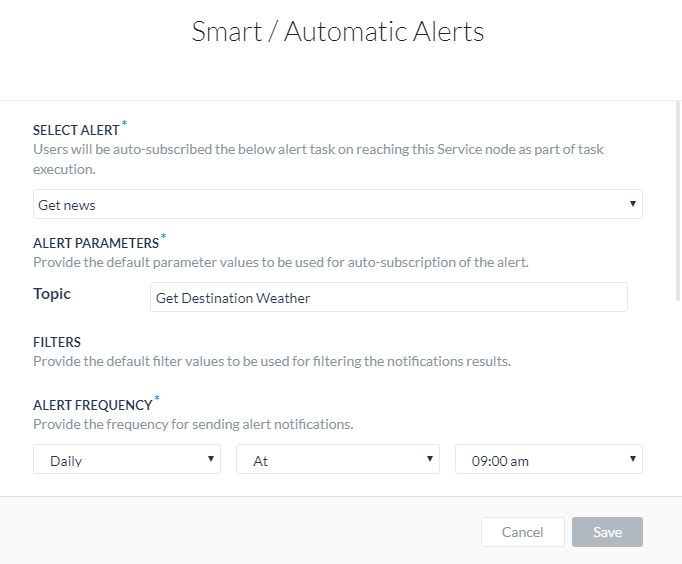Click the 09:00 am dropdown arrow icon
Screen dimensions: 682x564
click(x=633, y=458)
